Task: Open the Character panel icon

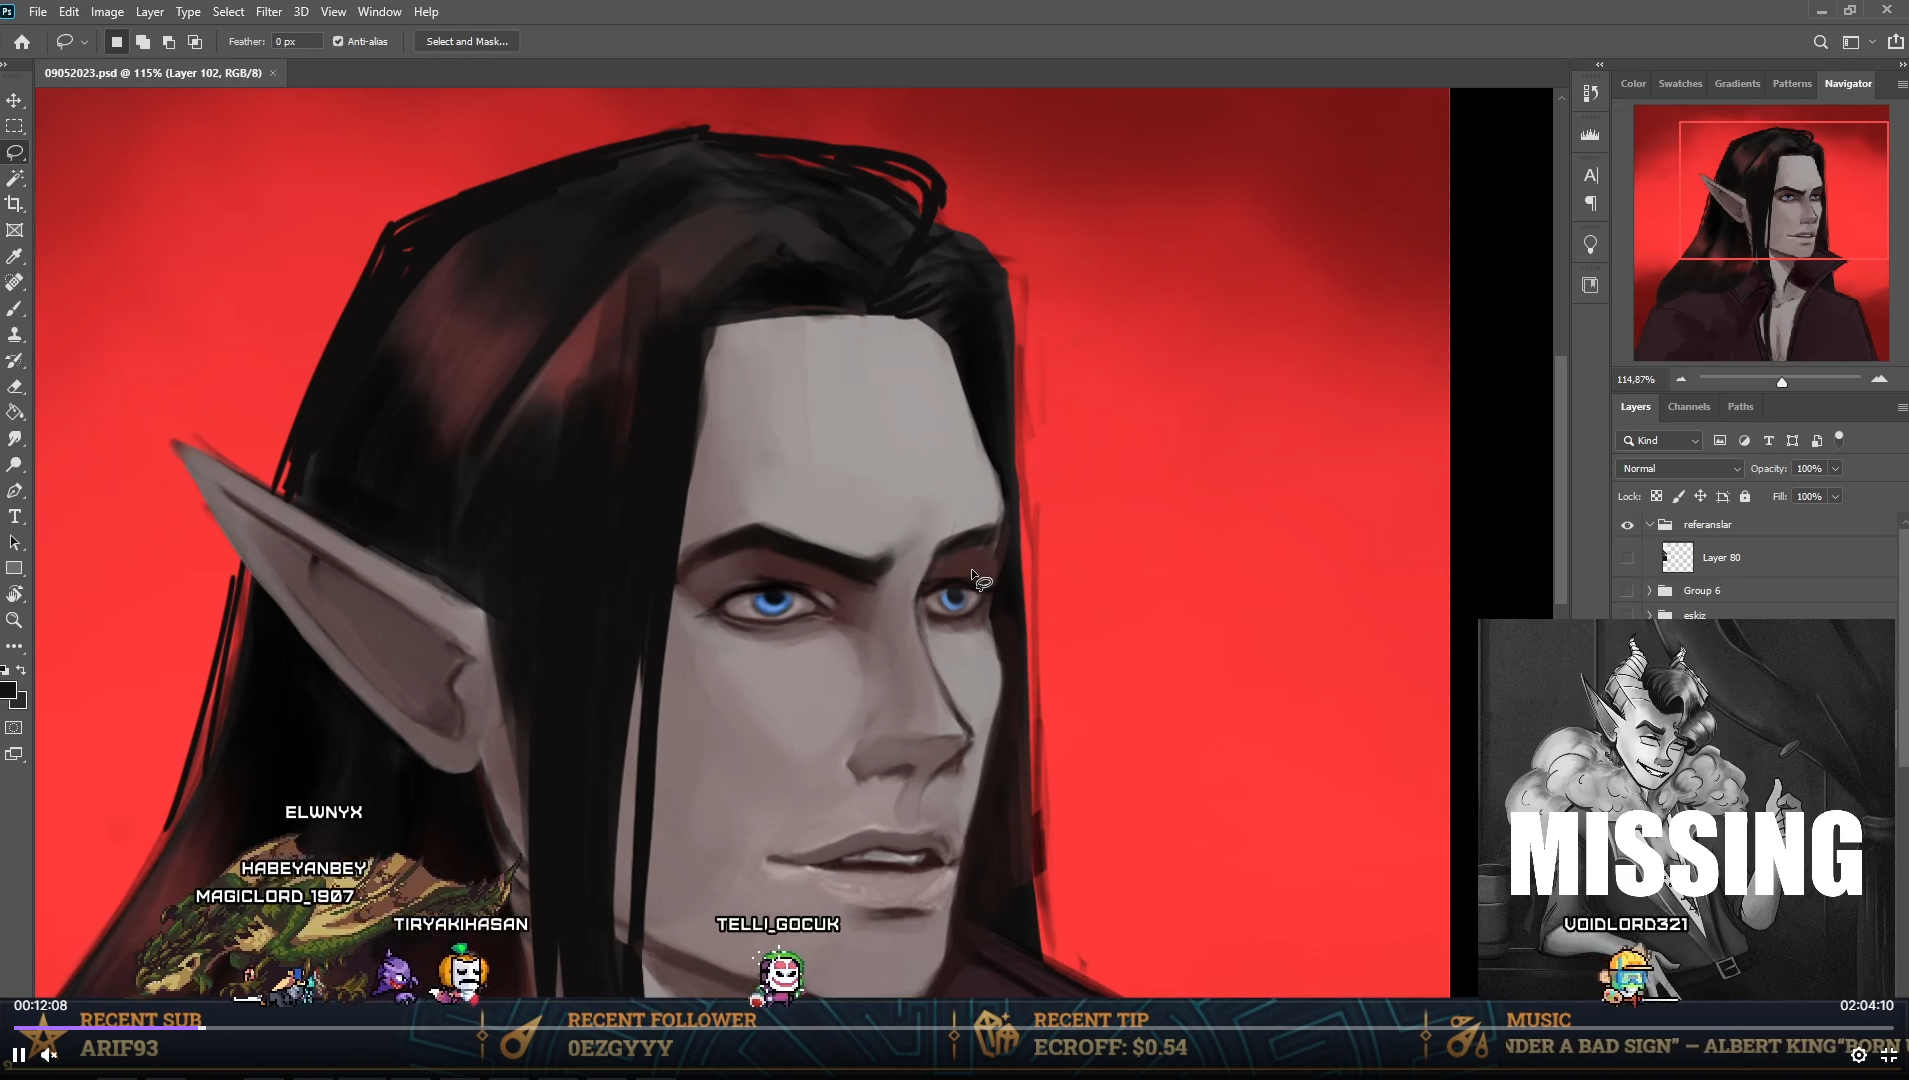Action: 1590,175
